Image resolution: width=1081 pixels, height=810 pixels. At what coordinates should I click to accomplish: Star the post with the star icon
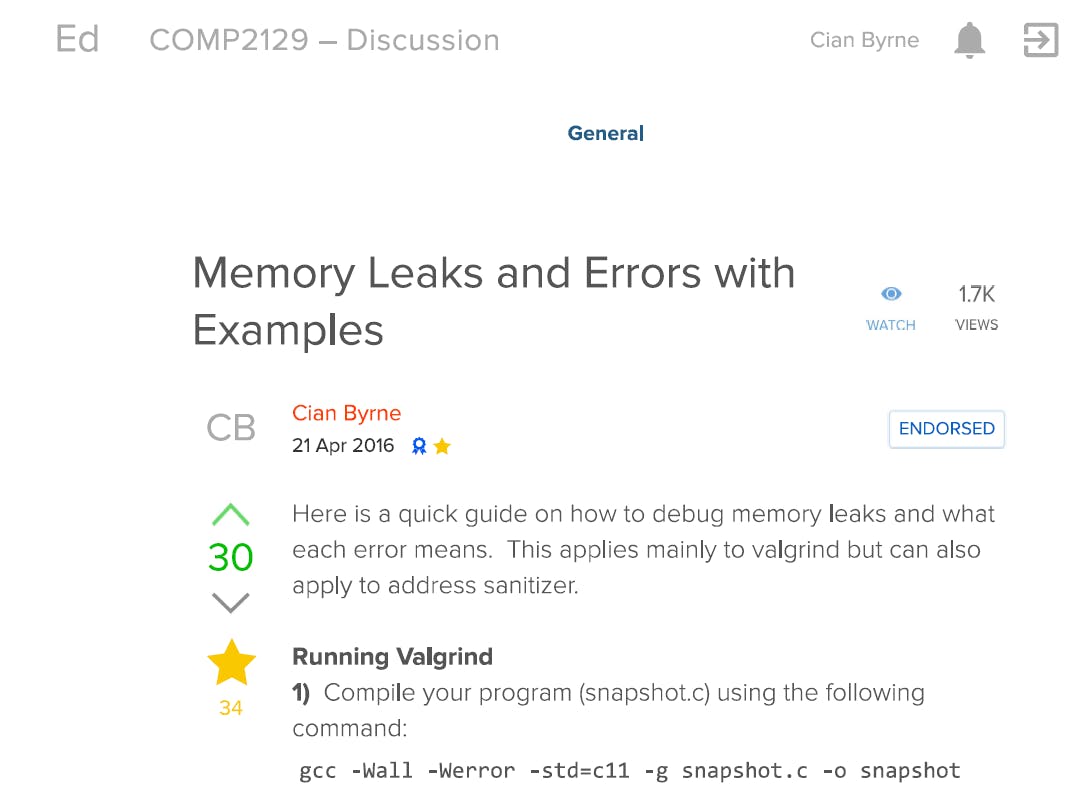pyautogui.click(x=231, y=660)
